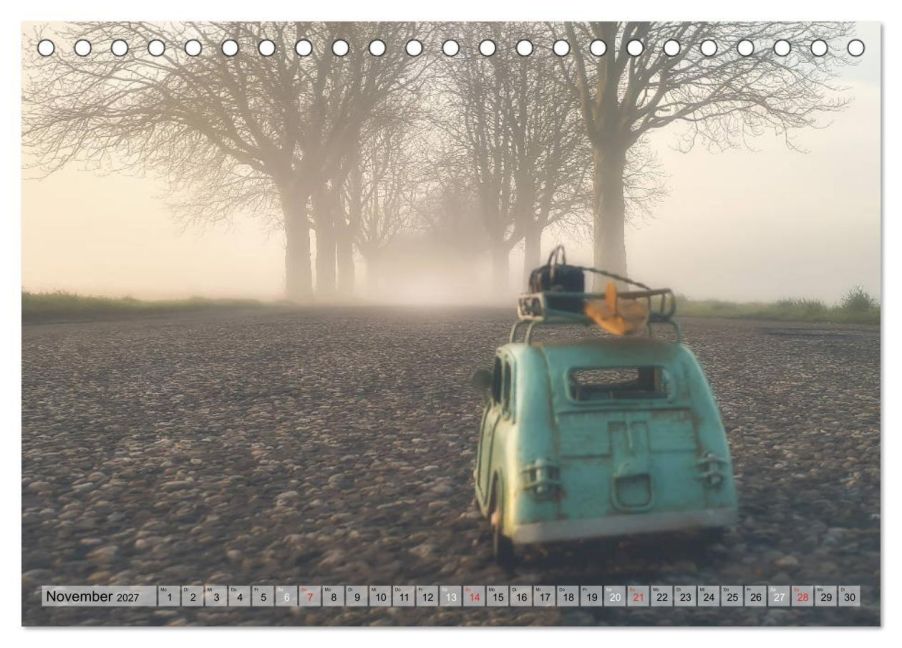Image resolution: width=902 pixels, height=648 pixels.
Task: Choose the red Sunday 14 cell
Action: point(474,596)
